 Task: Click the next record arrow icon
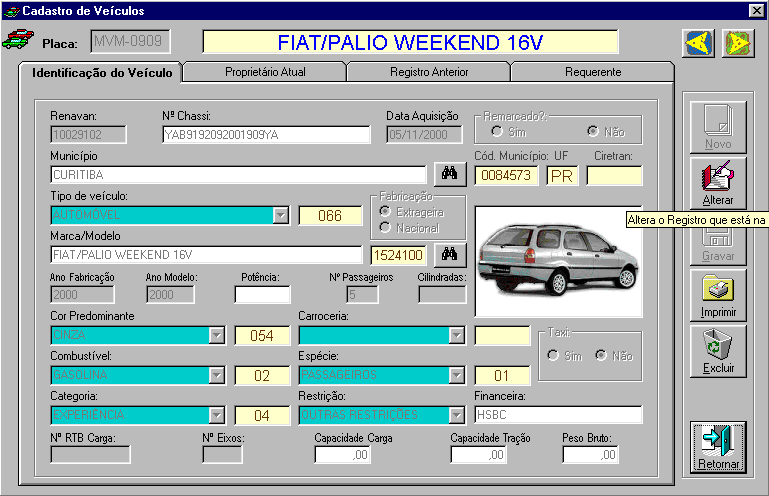click(x=738, y=43)
